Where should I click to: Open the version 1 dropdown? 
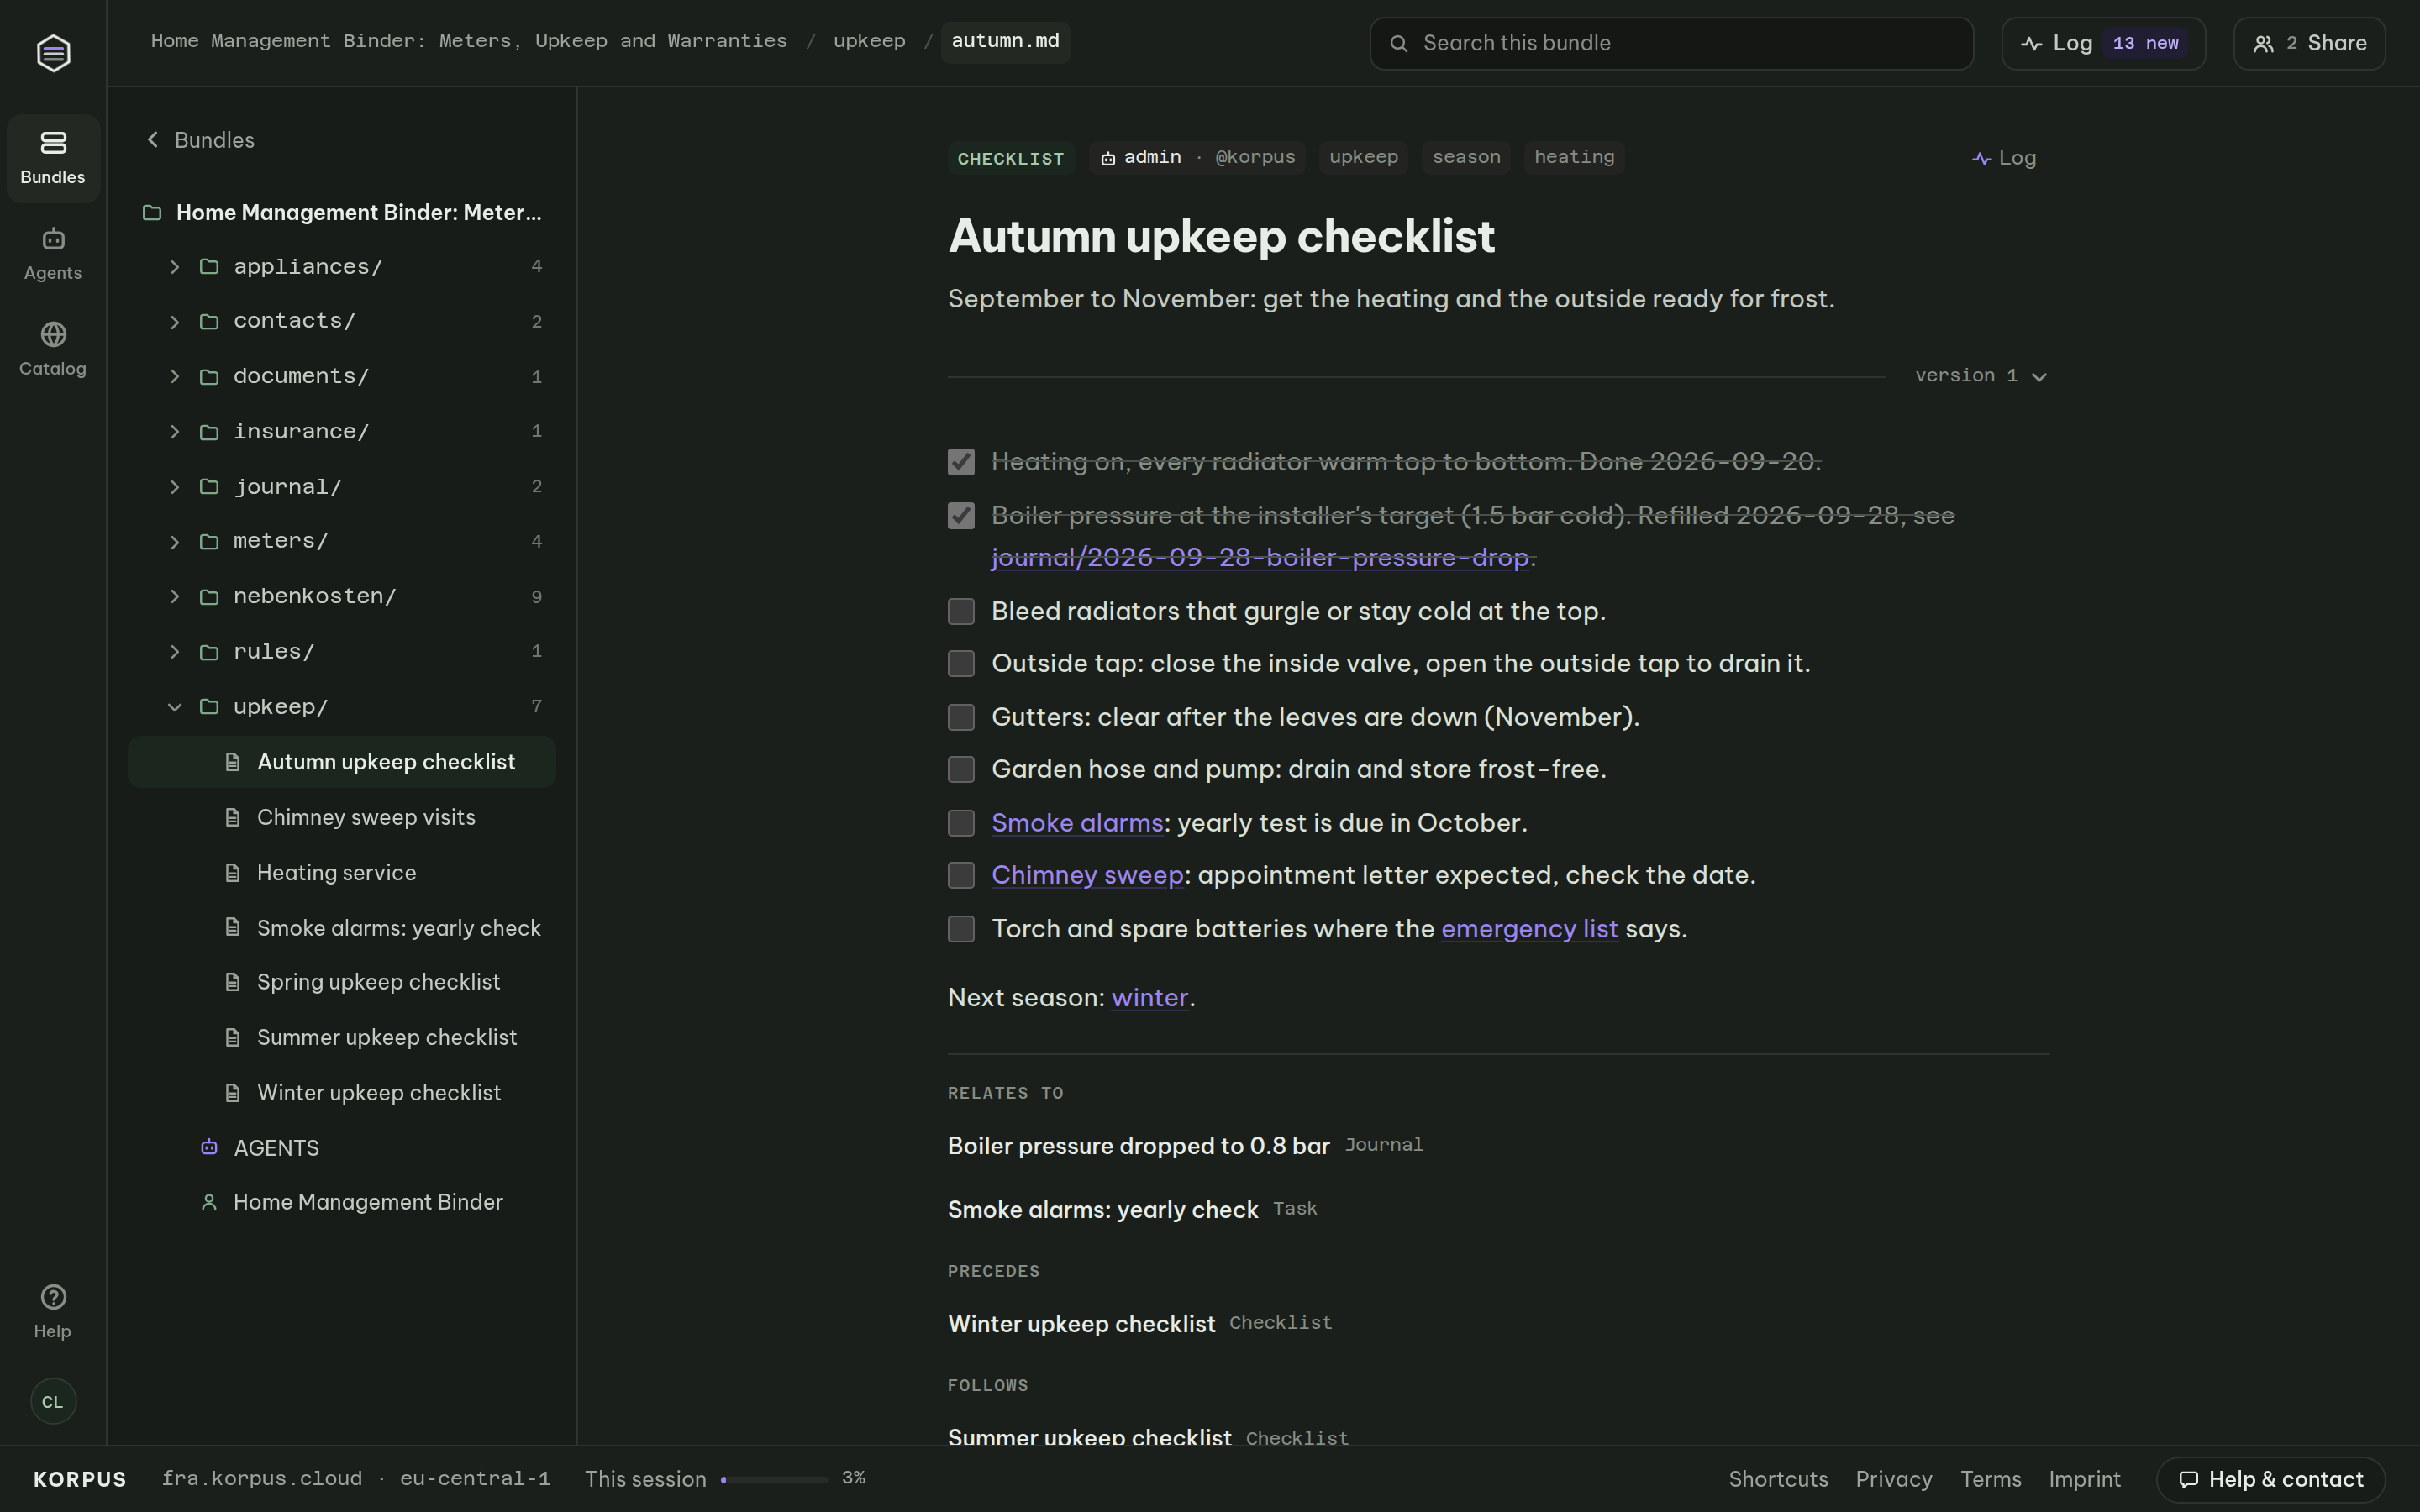point(1981,376)
